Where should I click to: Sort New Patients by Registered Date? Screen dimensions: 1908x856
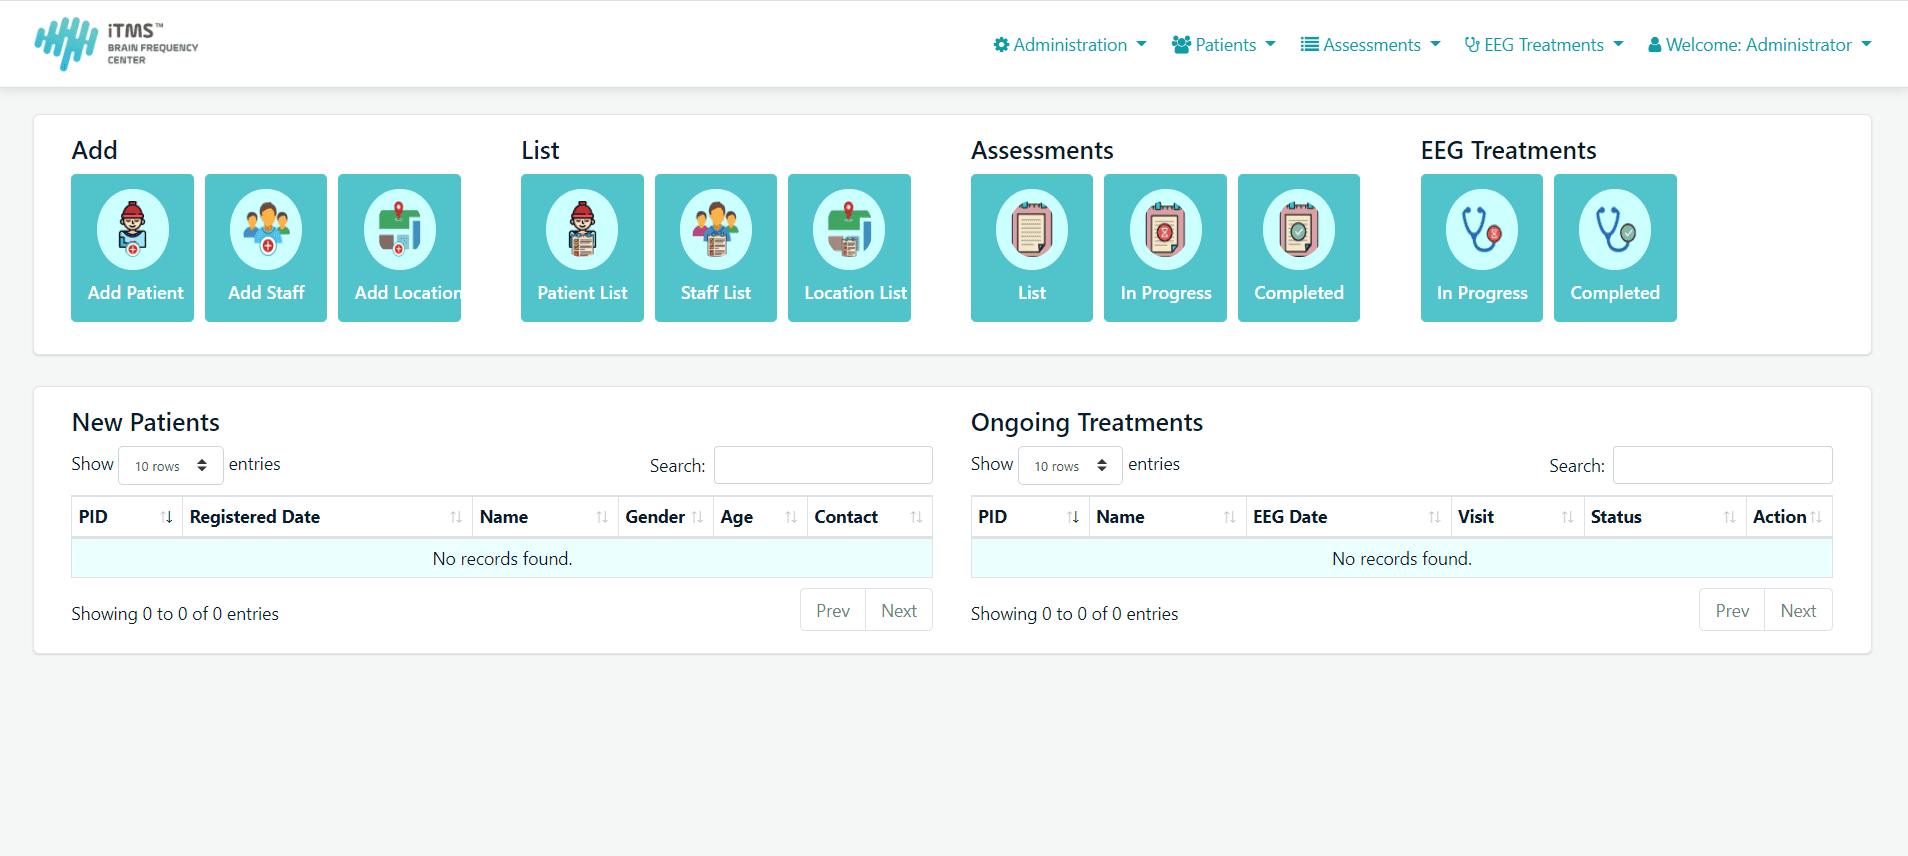coord(327,517)
